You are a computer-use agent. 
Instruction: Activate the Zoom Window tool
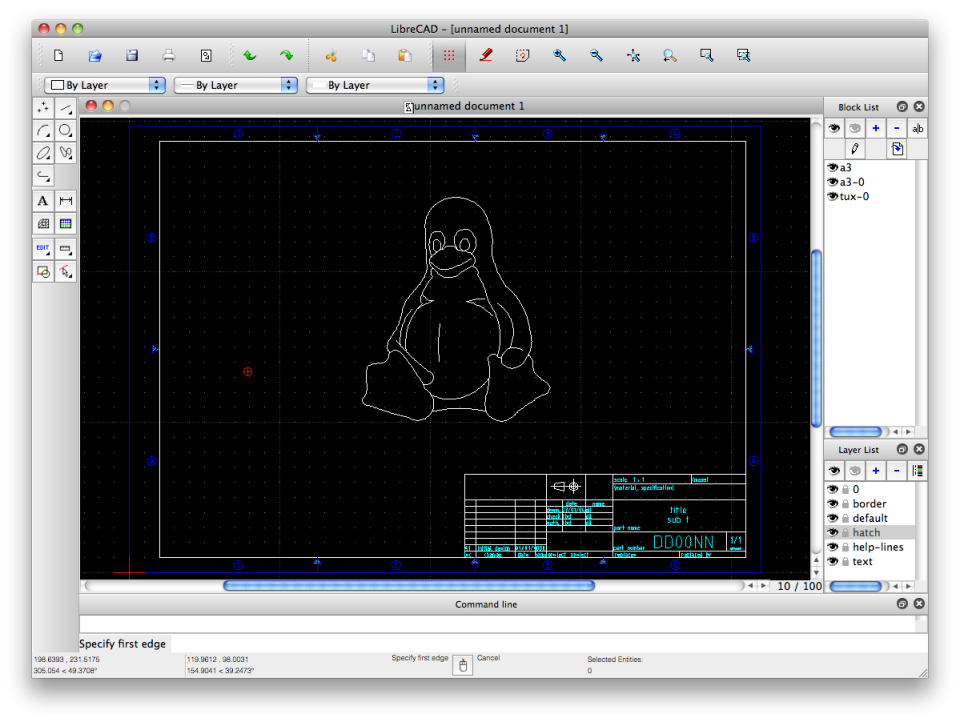pyautogui.click(x=707, y=56)
